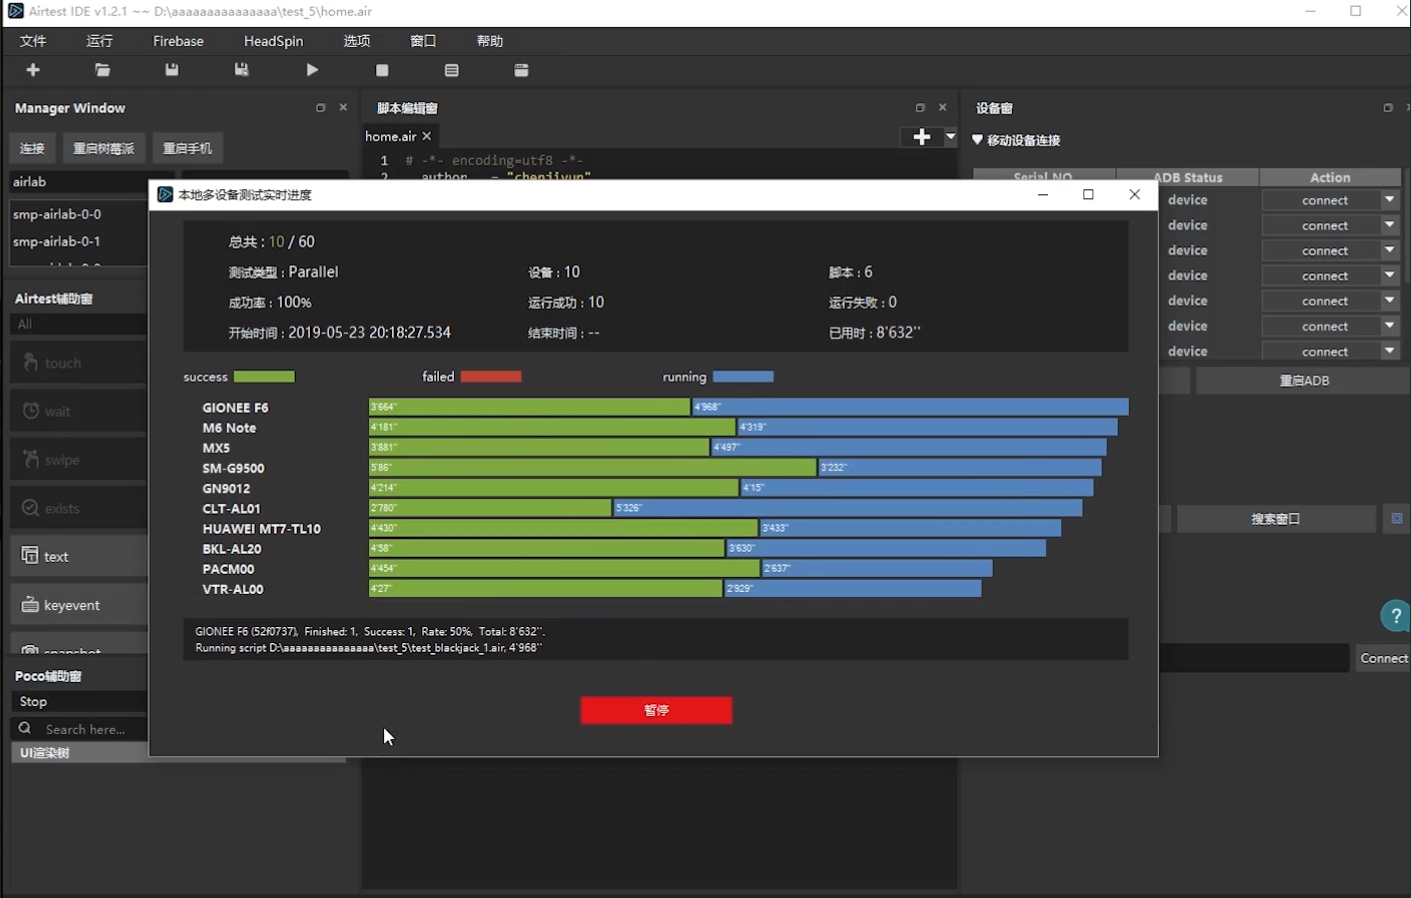Click the HUAWEI MT7-TL10 device label
The image size is (1412, 898).
(x=261, y=529)
